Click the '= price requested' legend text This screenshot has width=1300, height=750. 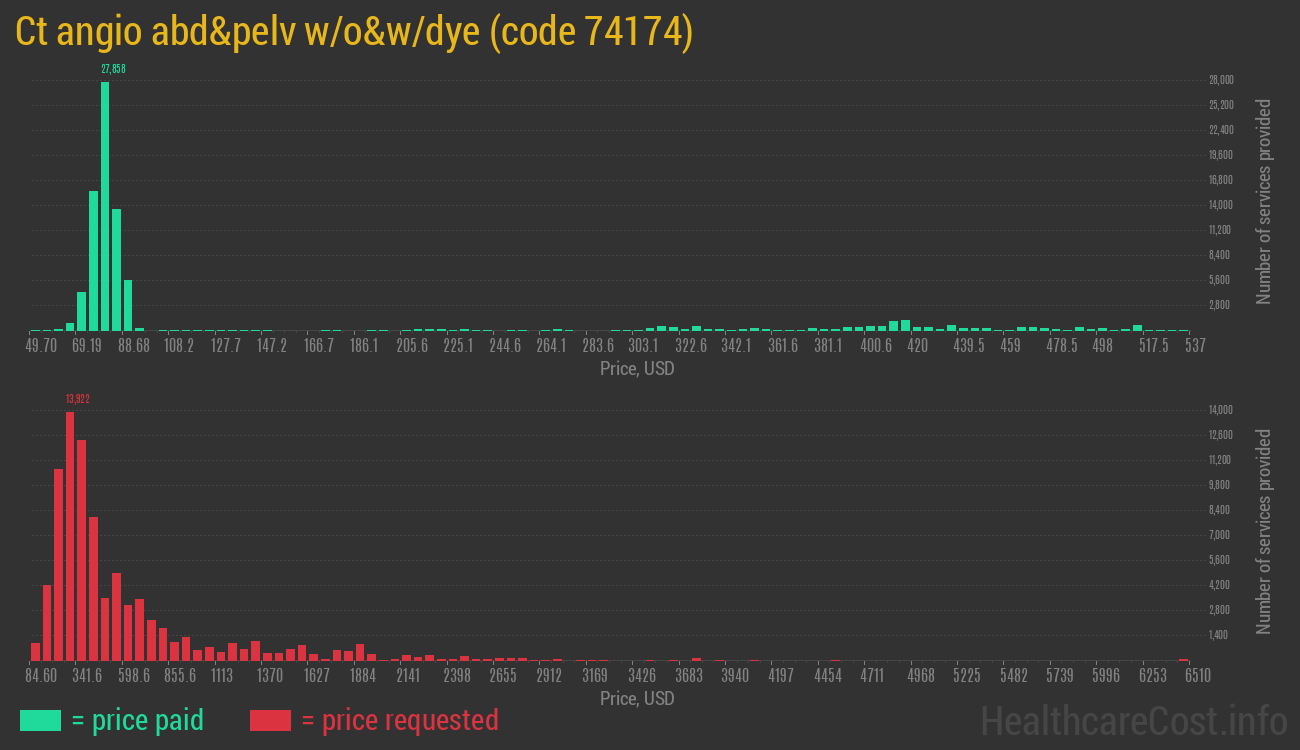pyautogui.click(x=399, y=720)
